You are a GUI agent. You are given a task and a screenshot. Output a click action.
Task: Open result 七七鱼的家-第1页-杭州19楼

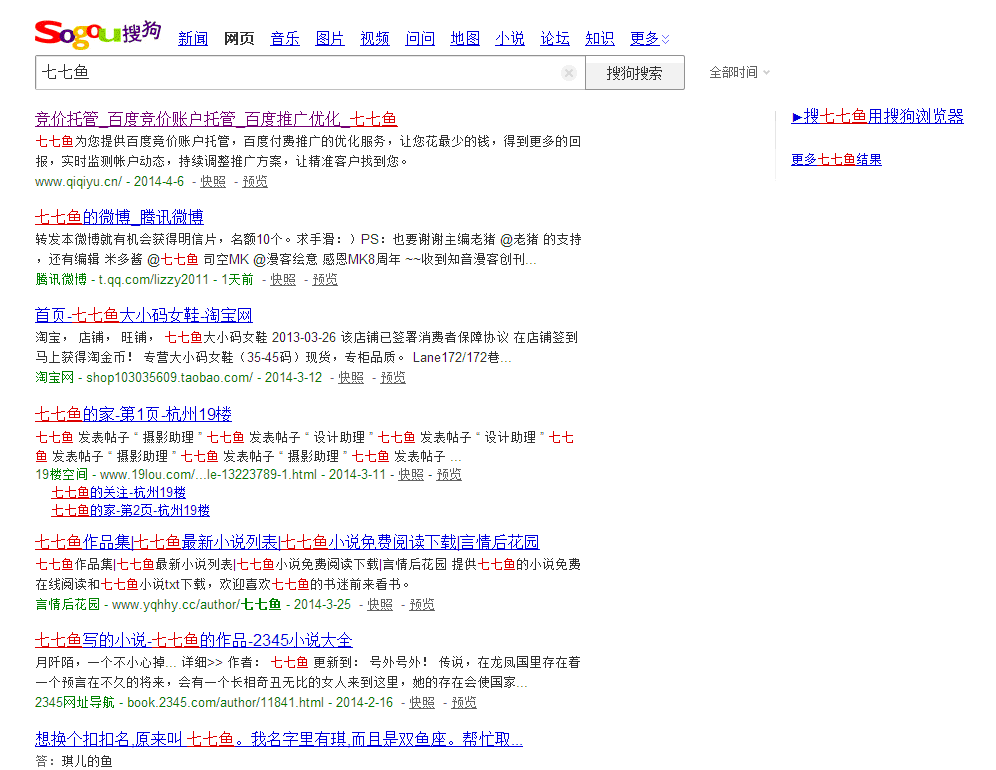coord(133,414)
